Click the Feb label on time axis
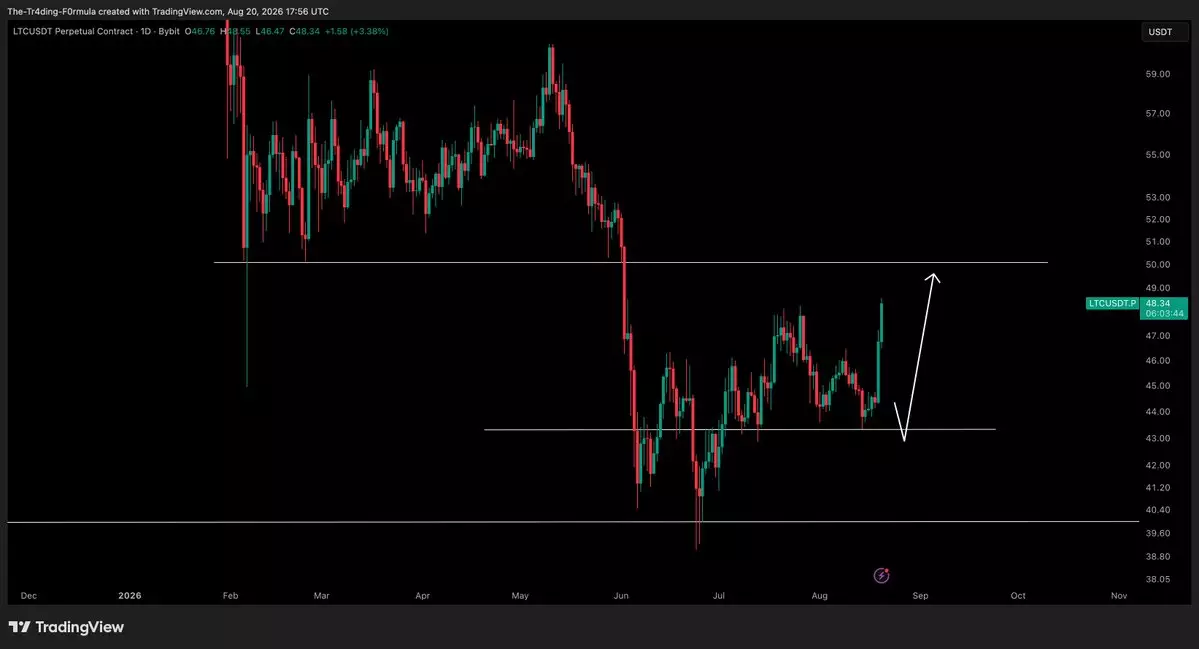 230,595
